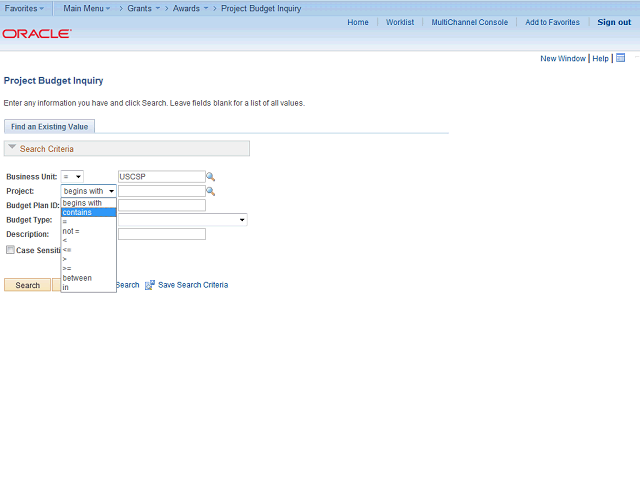Choose the 'not =' operator option
The height and width of the screenshot is (480, 640).
89,231
